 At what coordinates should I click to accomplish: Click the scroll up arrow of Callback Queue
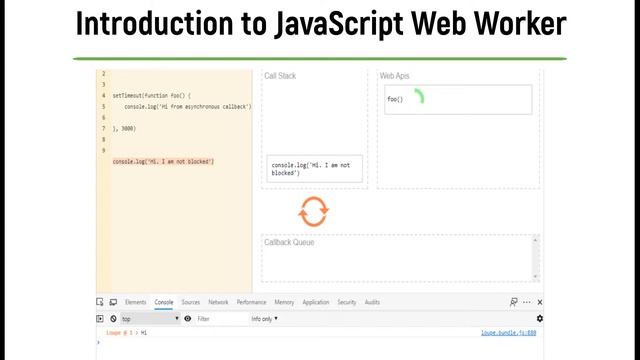point(536,240)
